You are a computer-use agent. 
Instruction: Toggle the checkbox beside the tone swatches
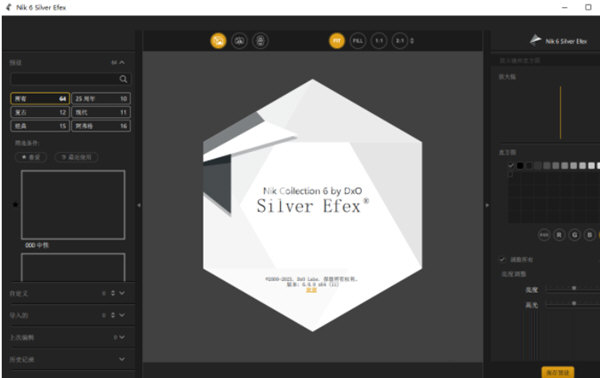point(511,165)
